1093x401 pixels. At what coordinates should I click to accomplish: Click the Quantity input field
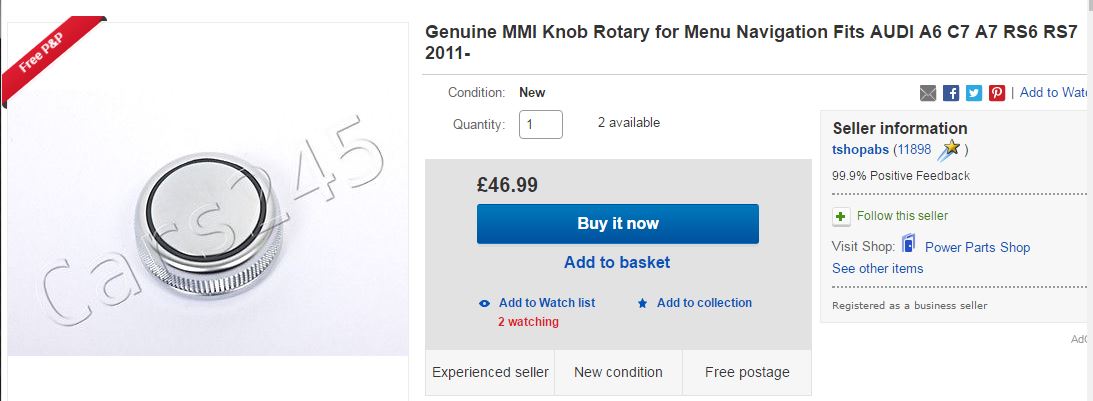point(541,124)
